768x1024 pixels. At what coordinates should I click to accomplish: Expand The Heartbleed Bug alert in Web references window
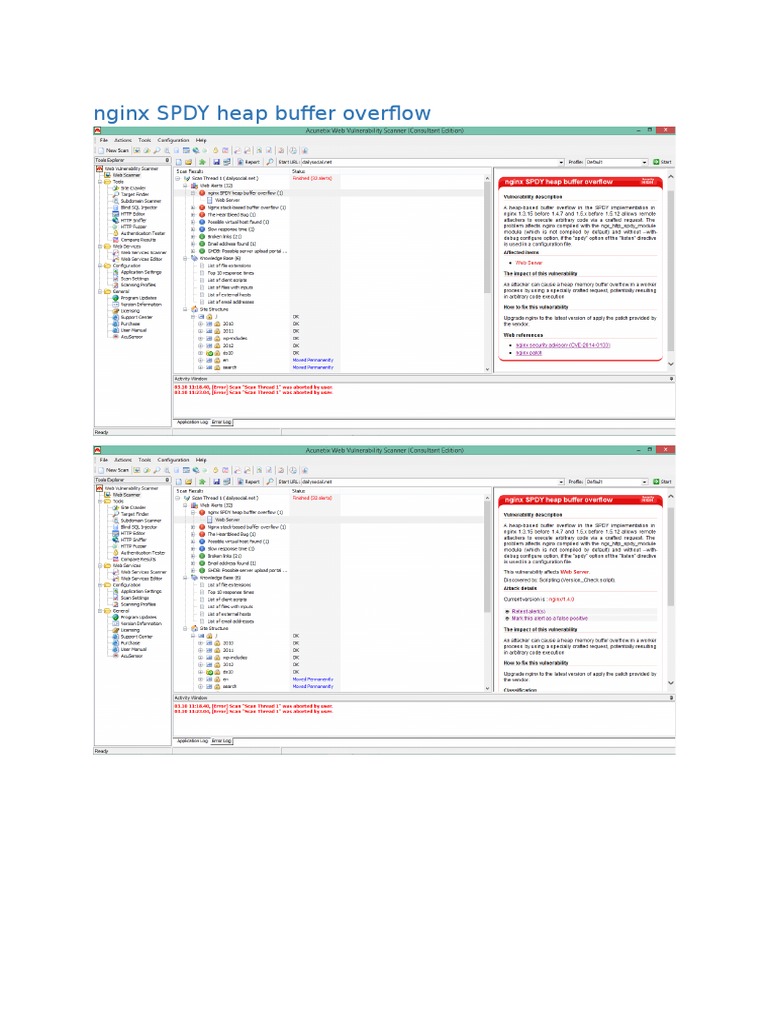[193, 215]
